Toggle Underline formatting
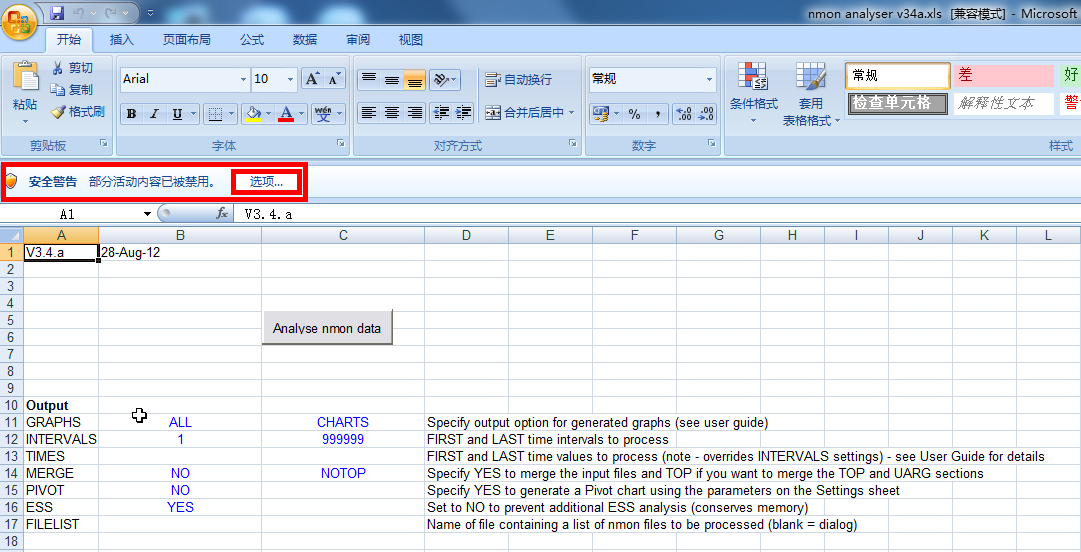 177,114
